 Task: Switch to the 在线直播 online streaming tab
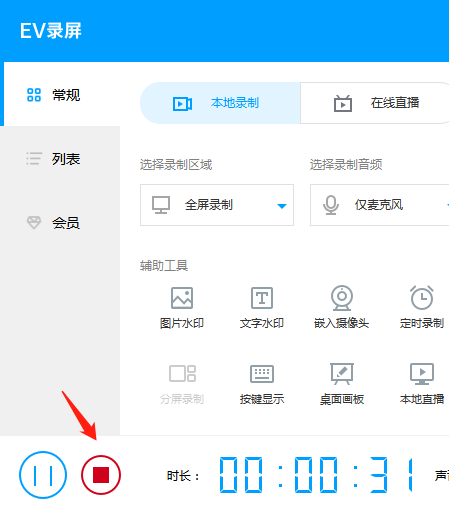[375, 103]
